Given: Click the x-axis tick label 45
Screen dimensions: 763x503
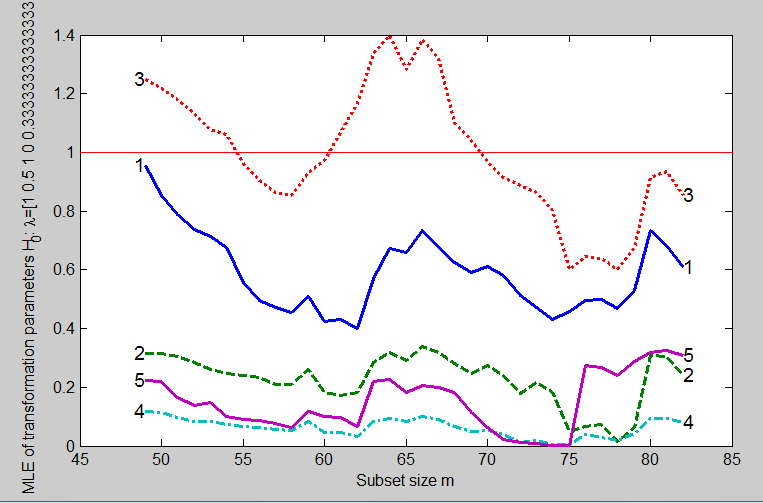Looking at the screenshot, I should (x=79, y=463).
